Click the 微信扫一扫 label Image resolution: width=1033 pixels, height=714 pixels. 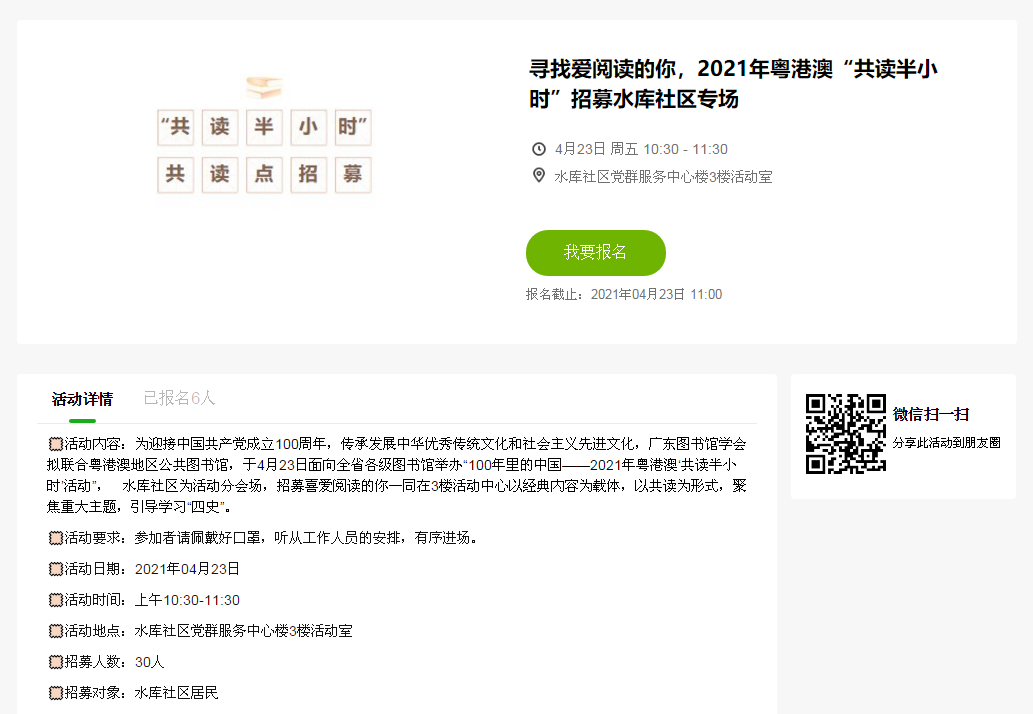[x=930, y=414]
